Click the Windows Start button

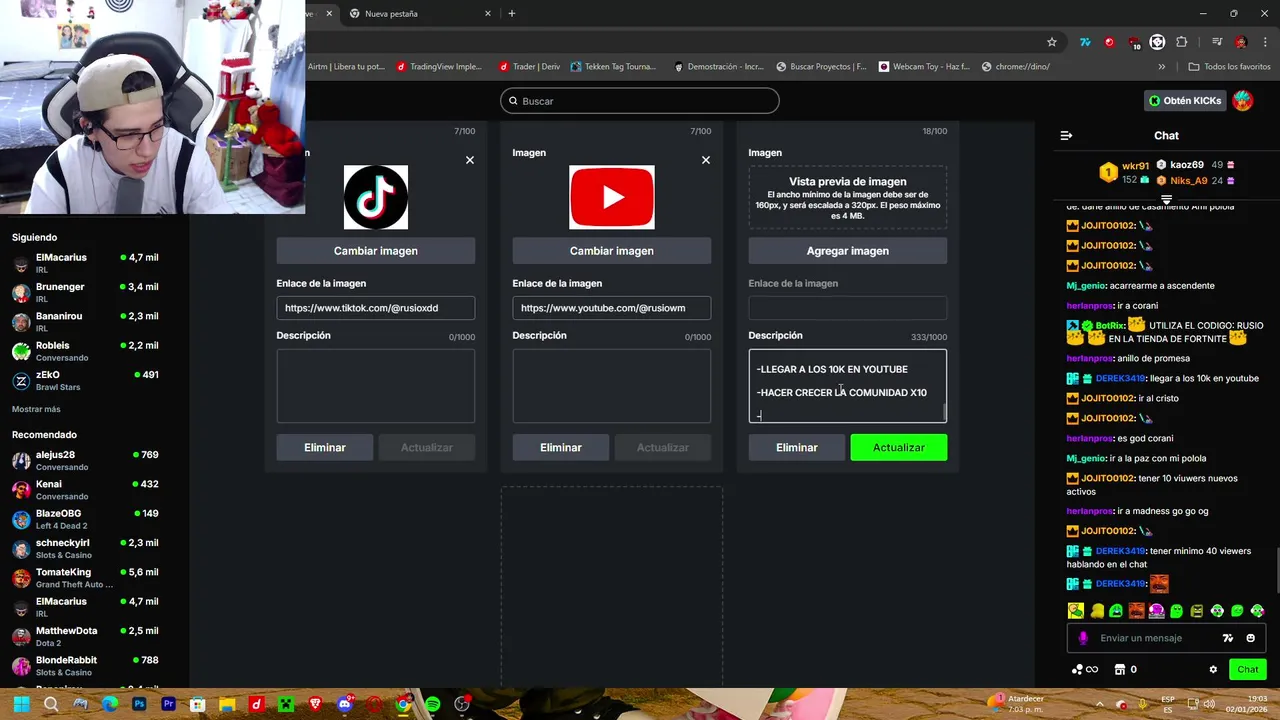pyautogui.click(x=21, y=705)
